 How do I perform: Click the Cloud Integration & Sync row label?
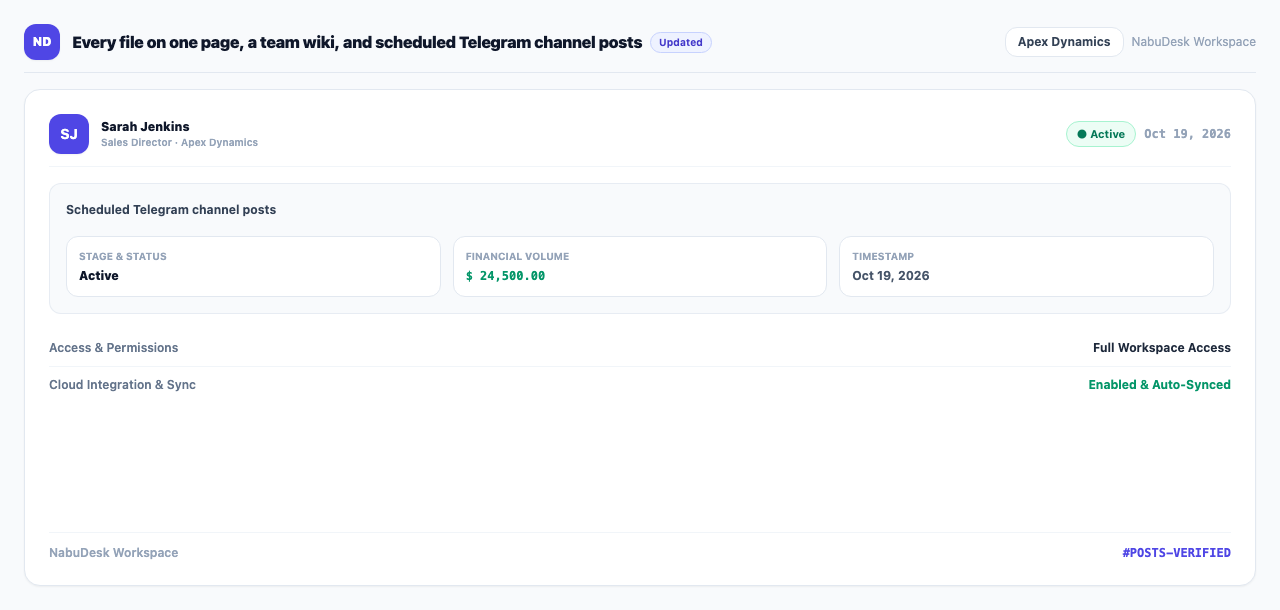(x=122, y=385)
